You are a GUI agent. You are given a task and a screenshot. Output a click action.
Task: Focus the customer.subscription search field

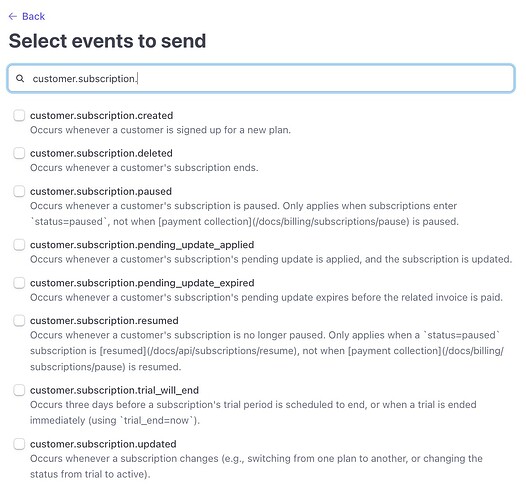(261, 78)
